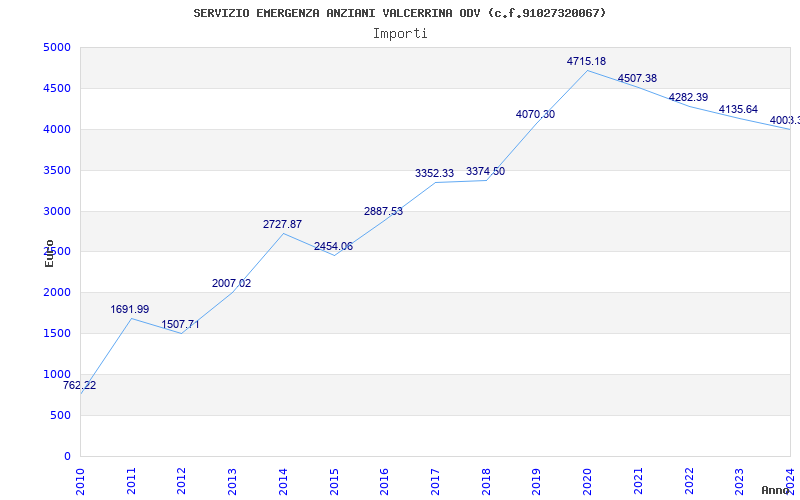Click the Importi subtitle
800x500 pixels.
400,34
